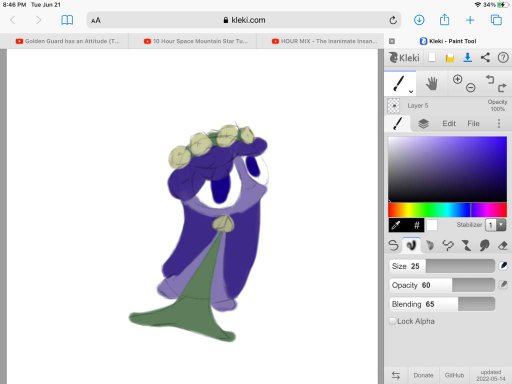The width and height of the screenshot is (512, 384).
Task: Open the Donate link
Action: pos(423,375)
